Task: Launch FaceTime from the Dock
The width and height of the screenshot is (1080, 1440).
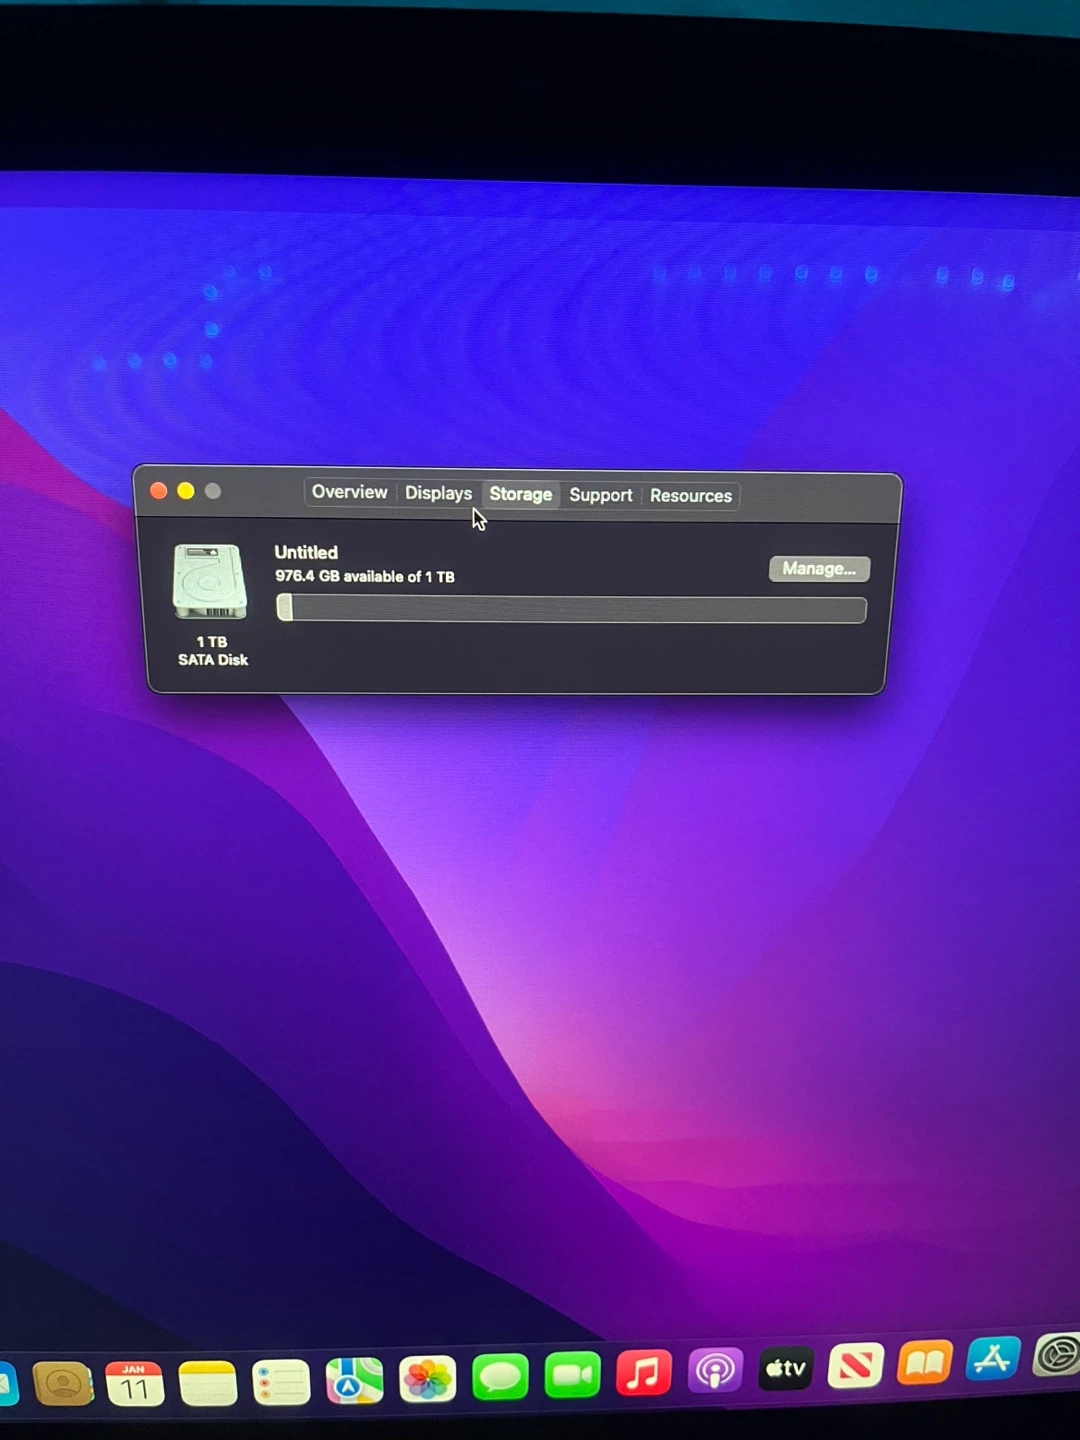Action: [x=572, y=1376]
